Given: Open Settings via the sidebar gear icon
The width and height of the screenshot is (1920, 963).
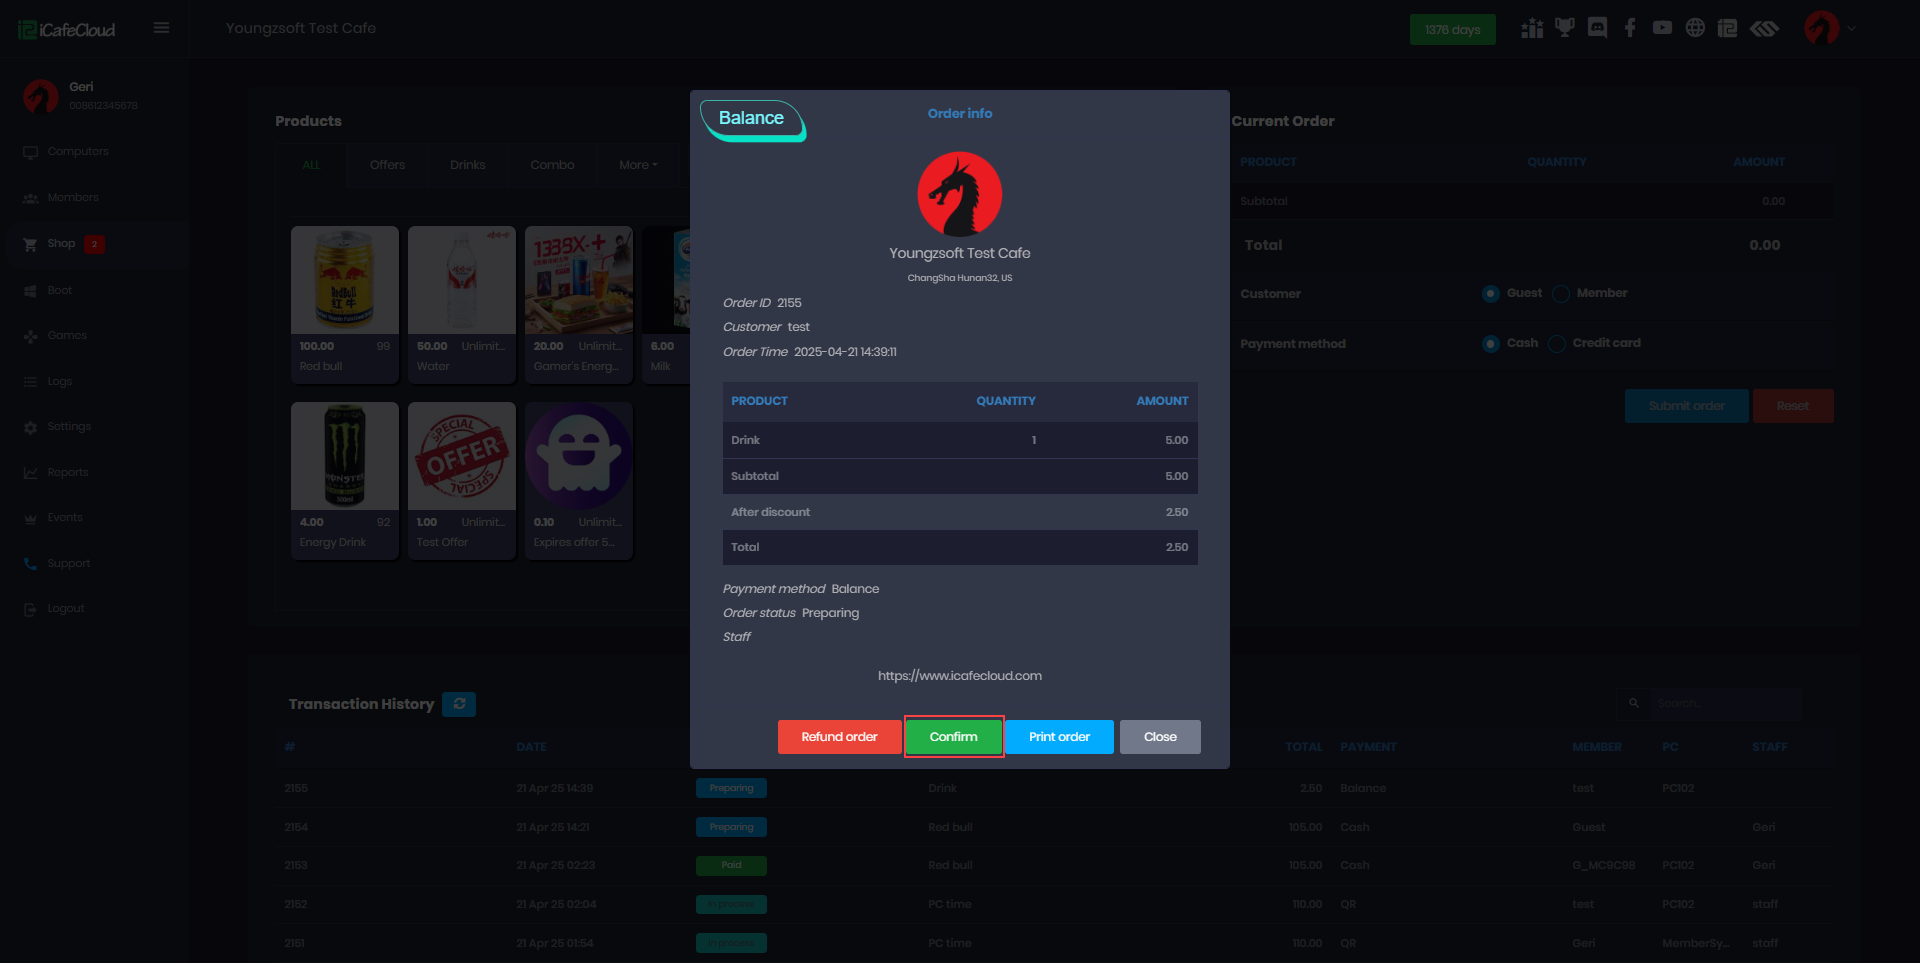Looking at the screenshot, I should pos(30,427).
